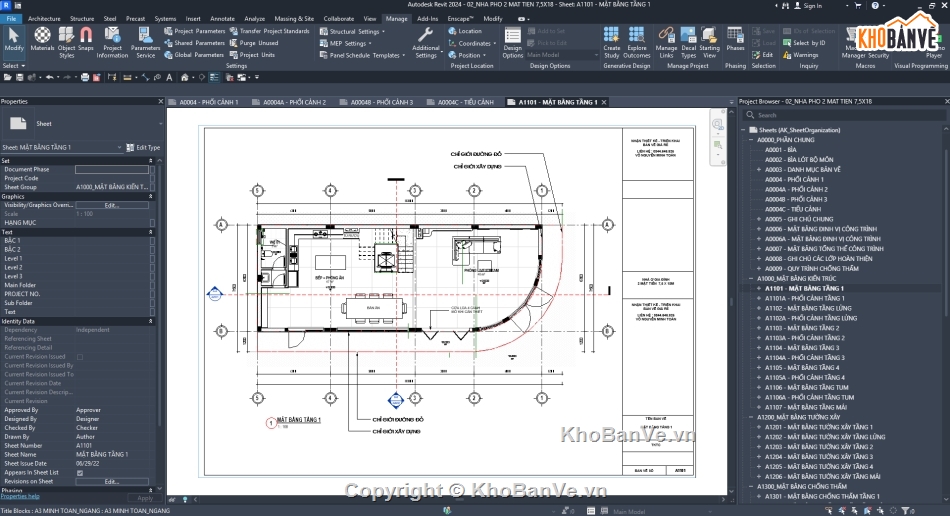
Task: Select the Modify tool in ribbon
Action: click(x=13, y=40)
